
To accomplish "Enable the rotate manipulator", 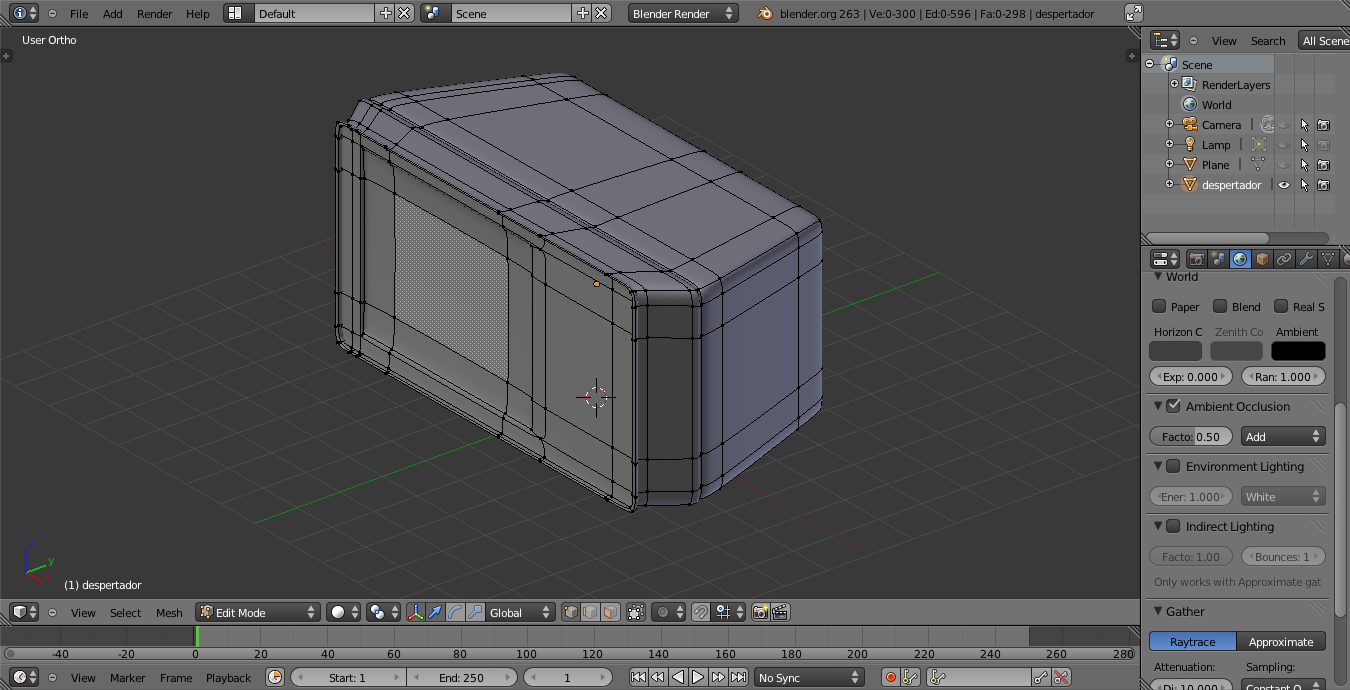I will [x=455, y=612].
